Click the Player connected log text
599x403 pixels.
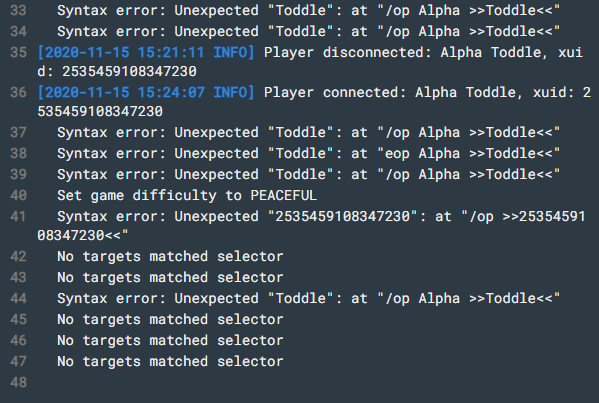313,102
